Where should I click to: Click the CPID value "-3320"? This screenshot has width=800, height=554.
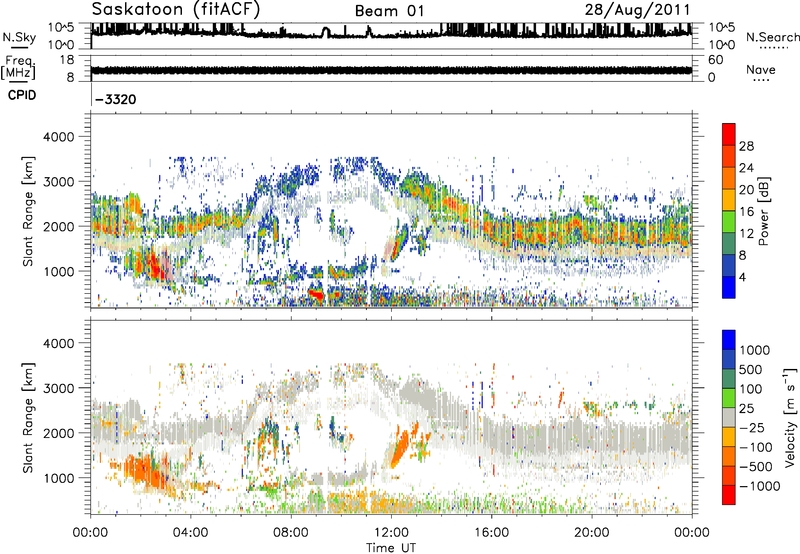116,99
